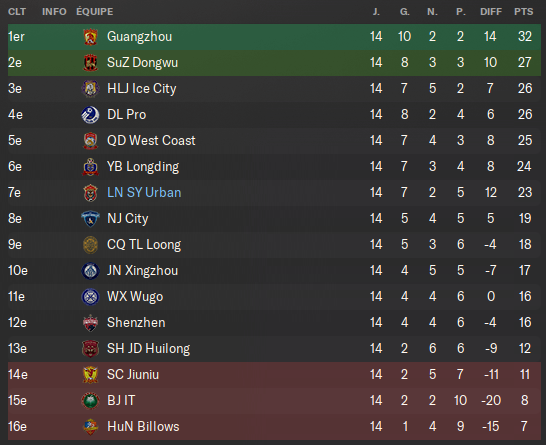Sort table by PTS column header
Image resolution: width=546 pixels, height=445 pixels.
coord(524,11)
